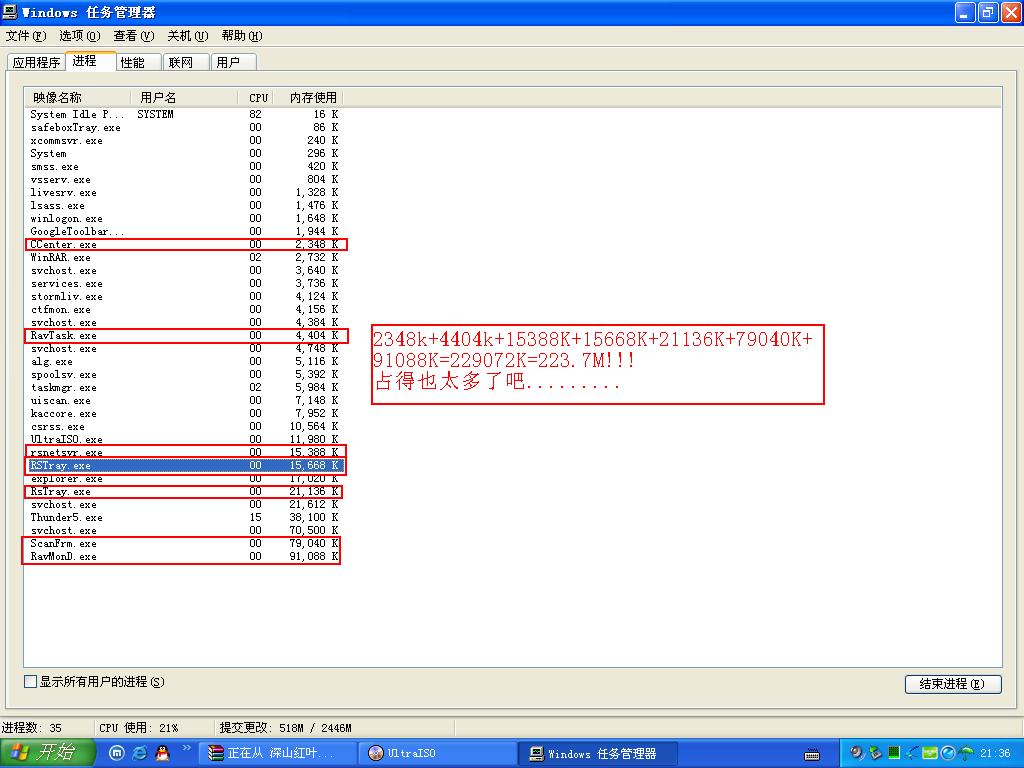Launch Internet Explorer from quick launch
Viewport: 1024px width, 768px height.
[x=139, y=753]
